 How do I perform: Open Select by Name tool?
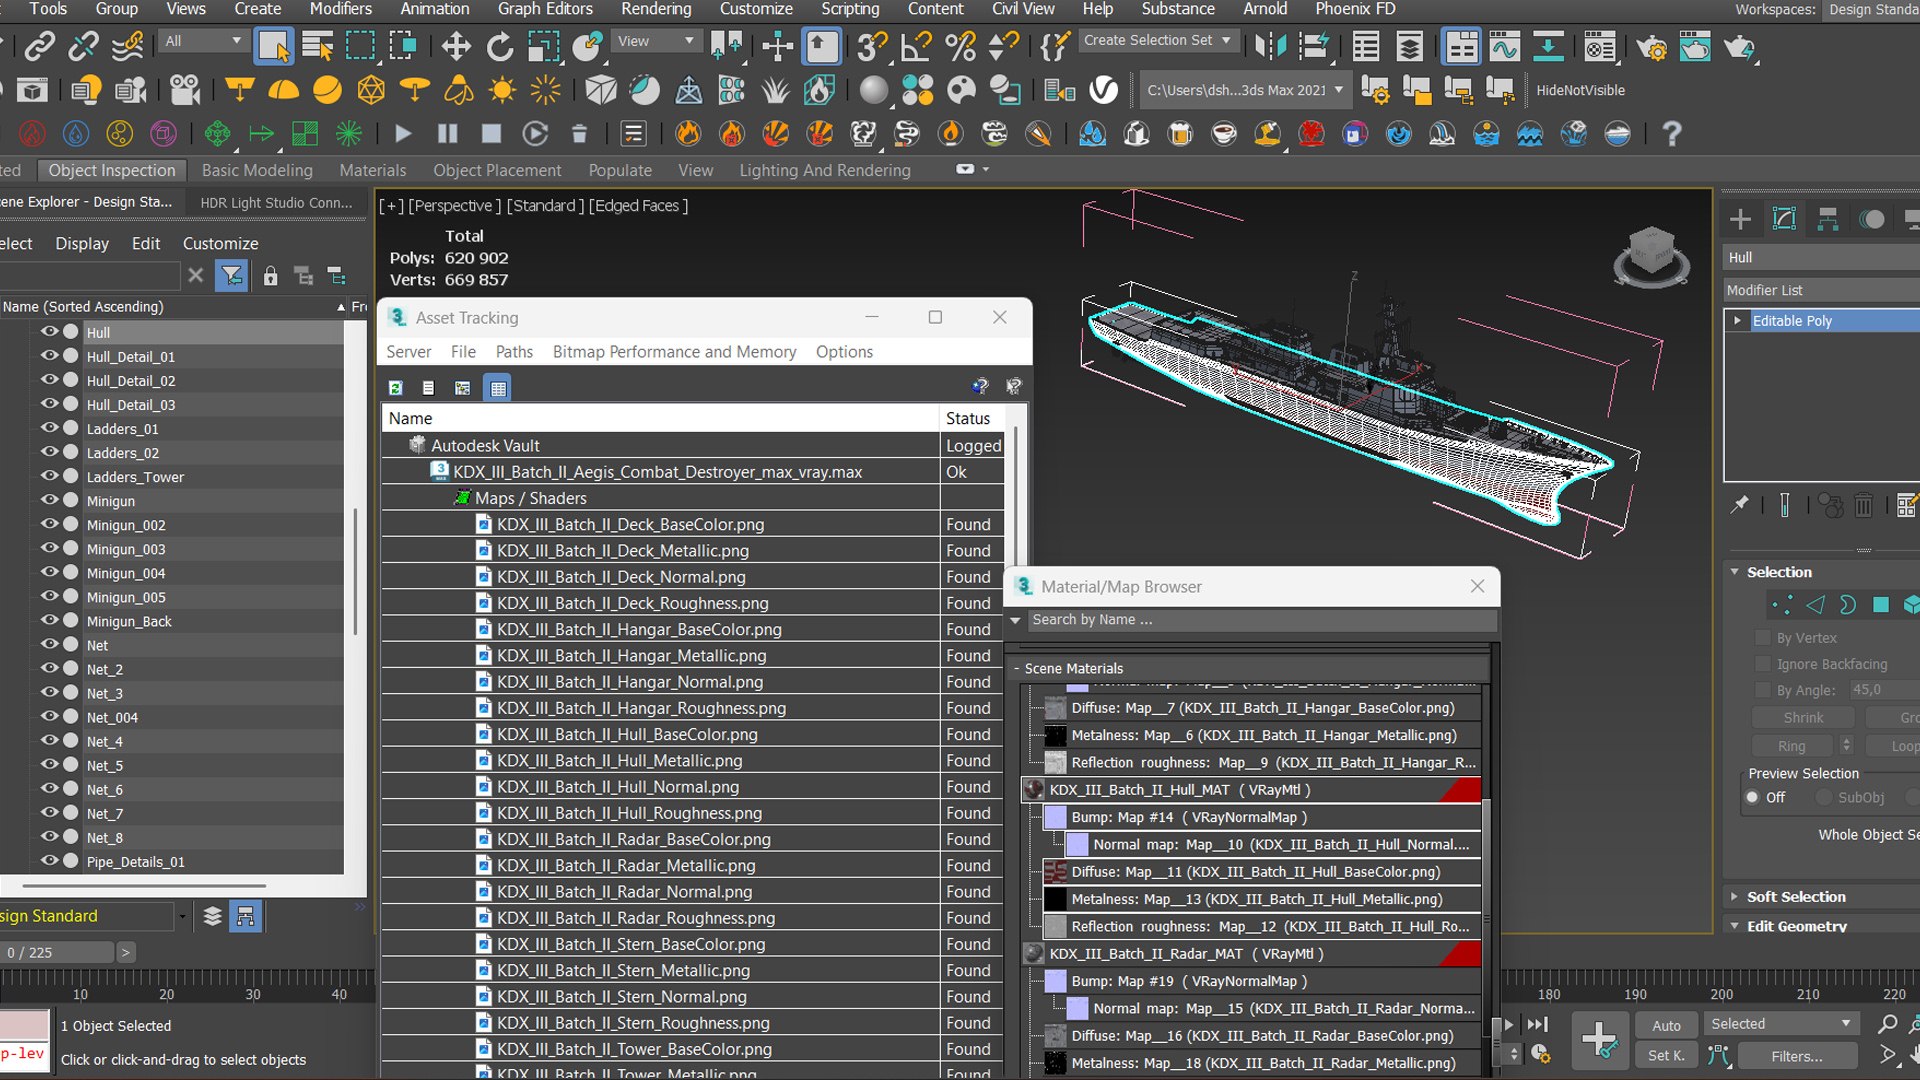tap(317, 46)
